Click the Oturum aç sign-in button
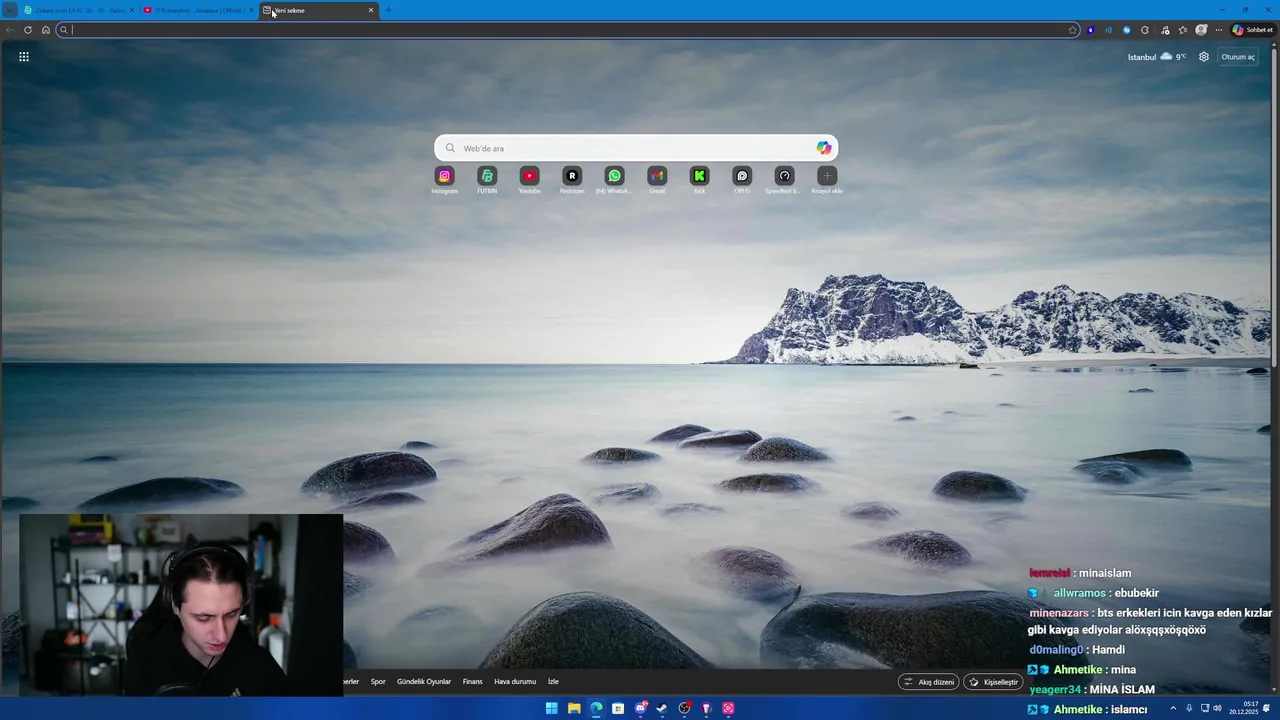This screenshot has height=720, width=1280. coord(1238,57)
